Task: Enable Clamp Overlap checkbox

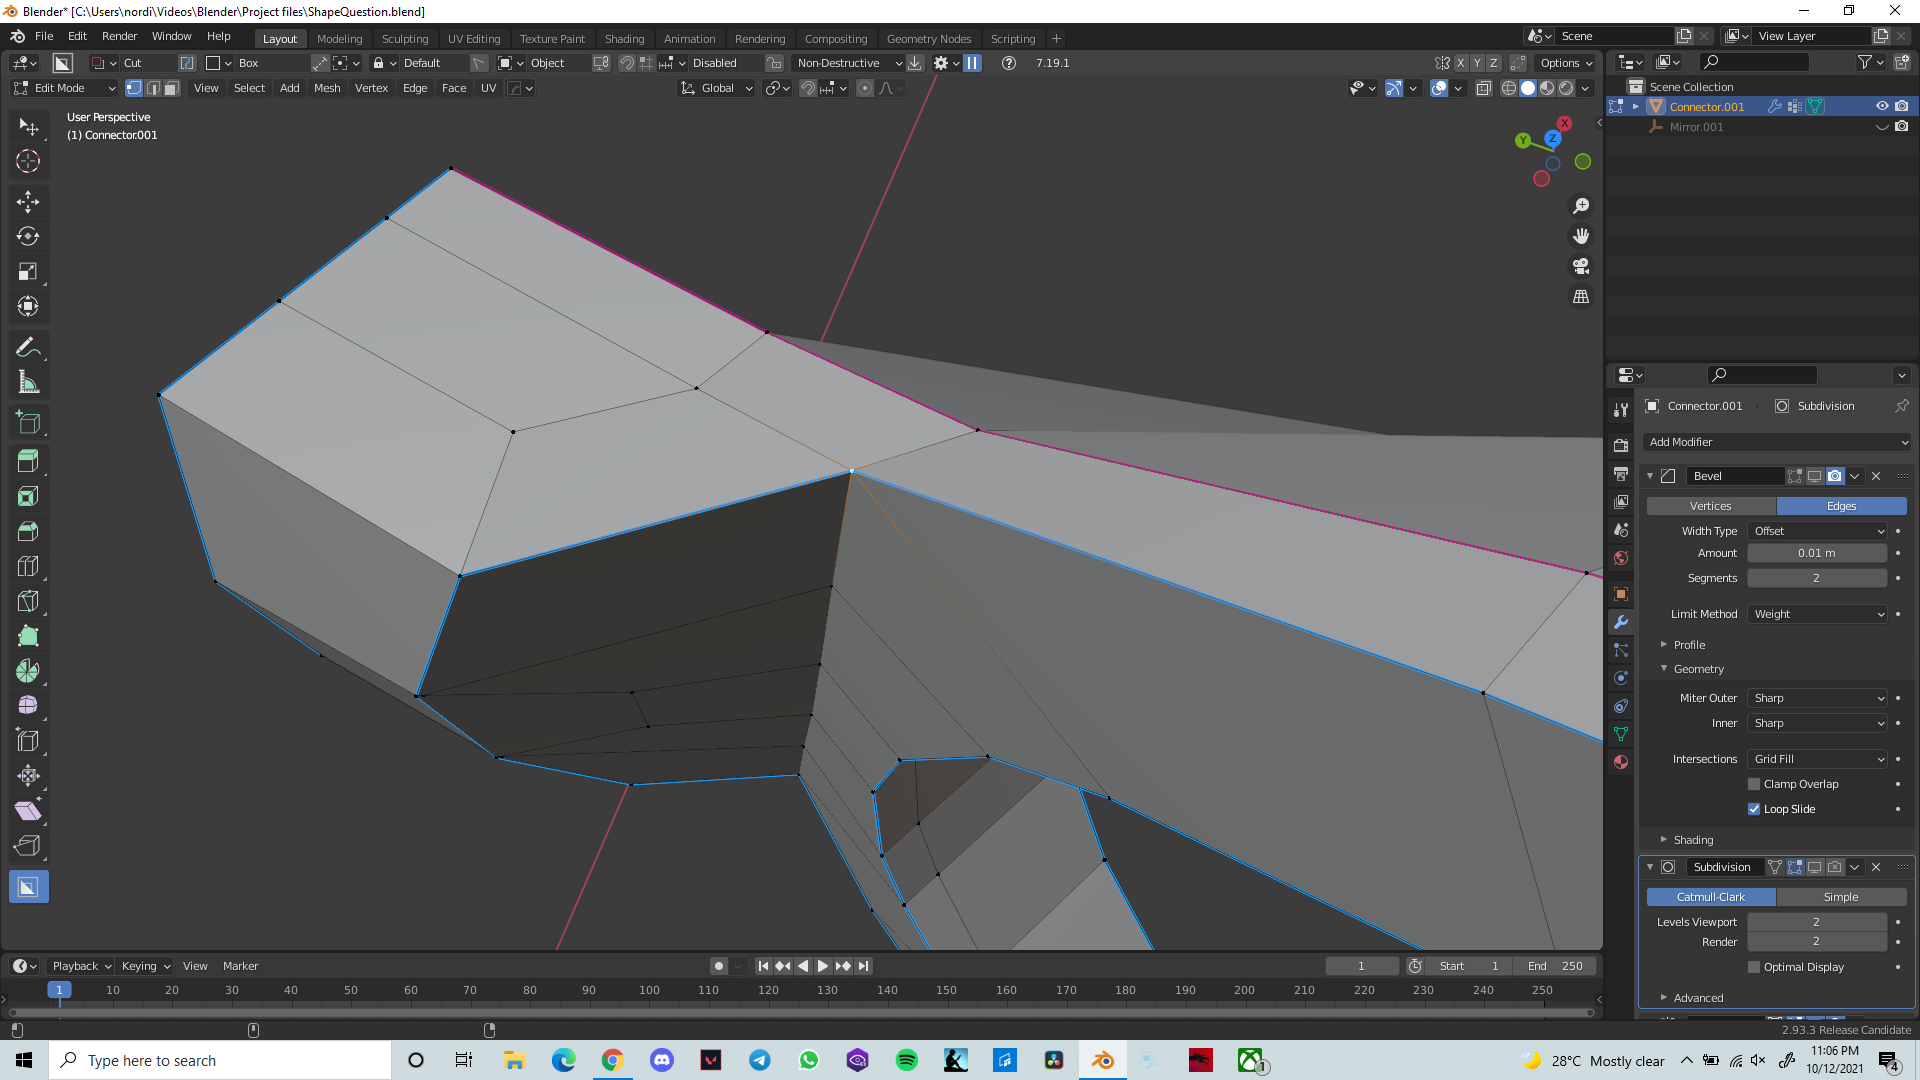Action: pyautogui.click(x=1754, y=784)
